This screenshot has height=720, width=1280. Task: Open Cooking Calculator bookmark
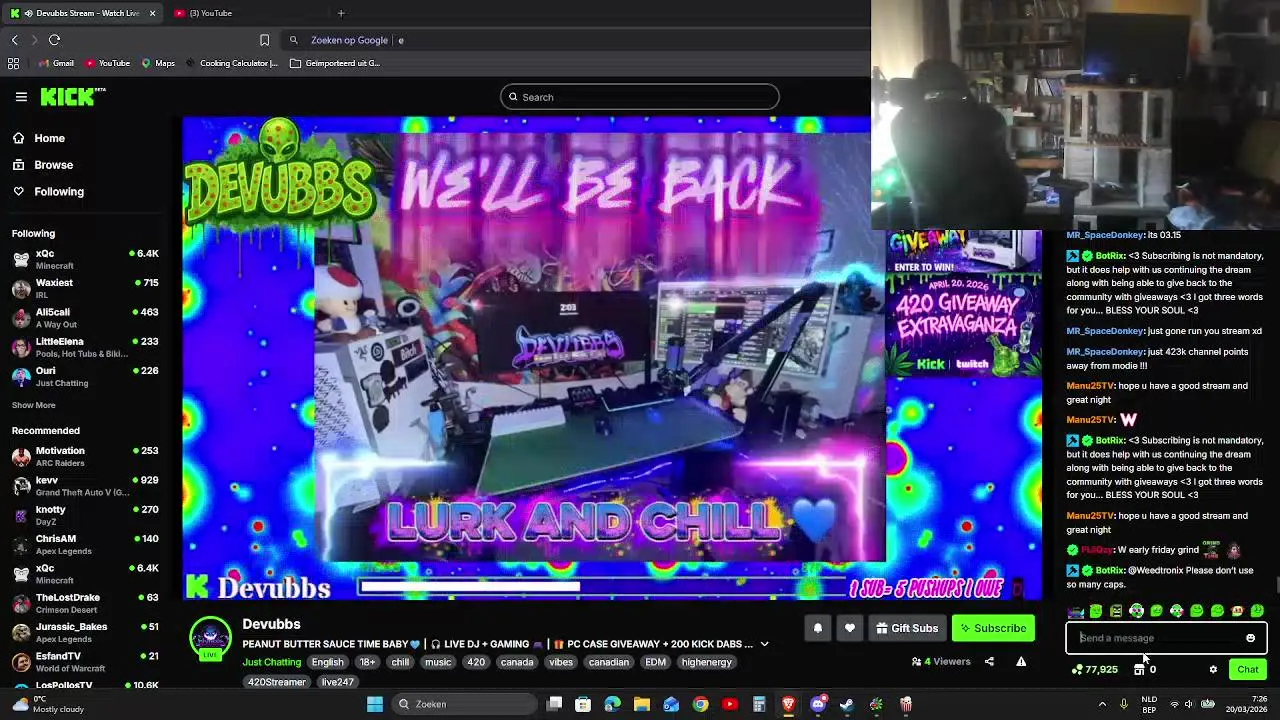231,63
